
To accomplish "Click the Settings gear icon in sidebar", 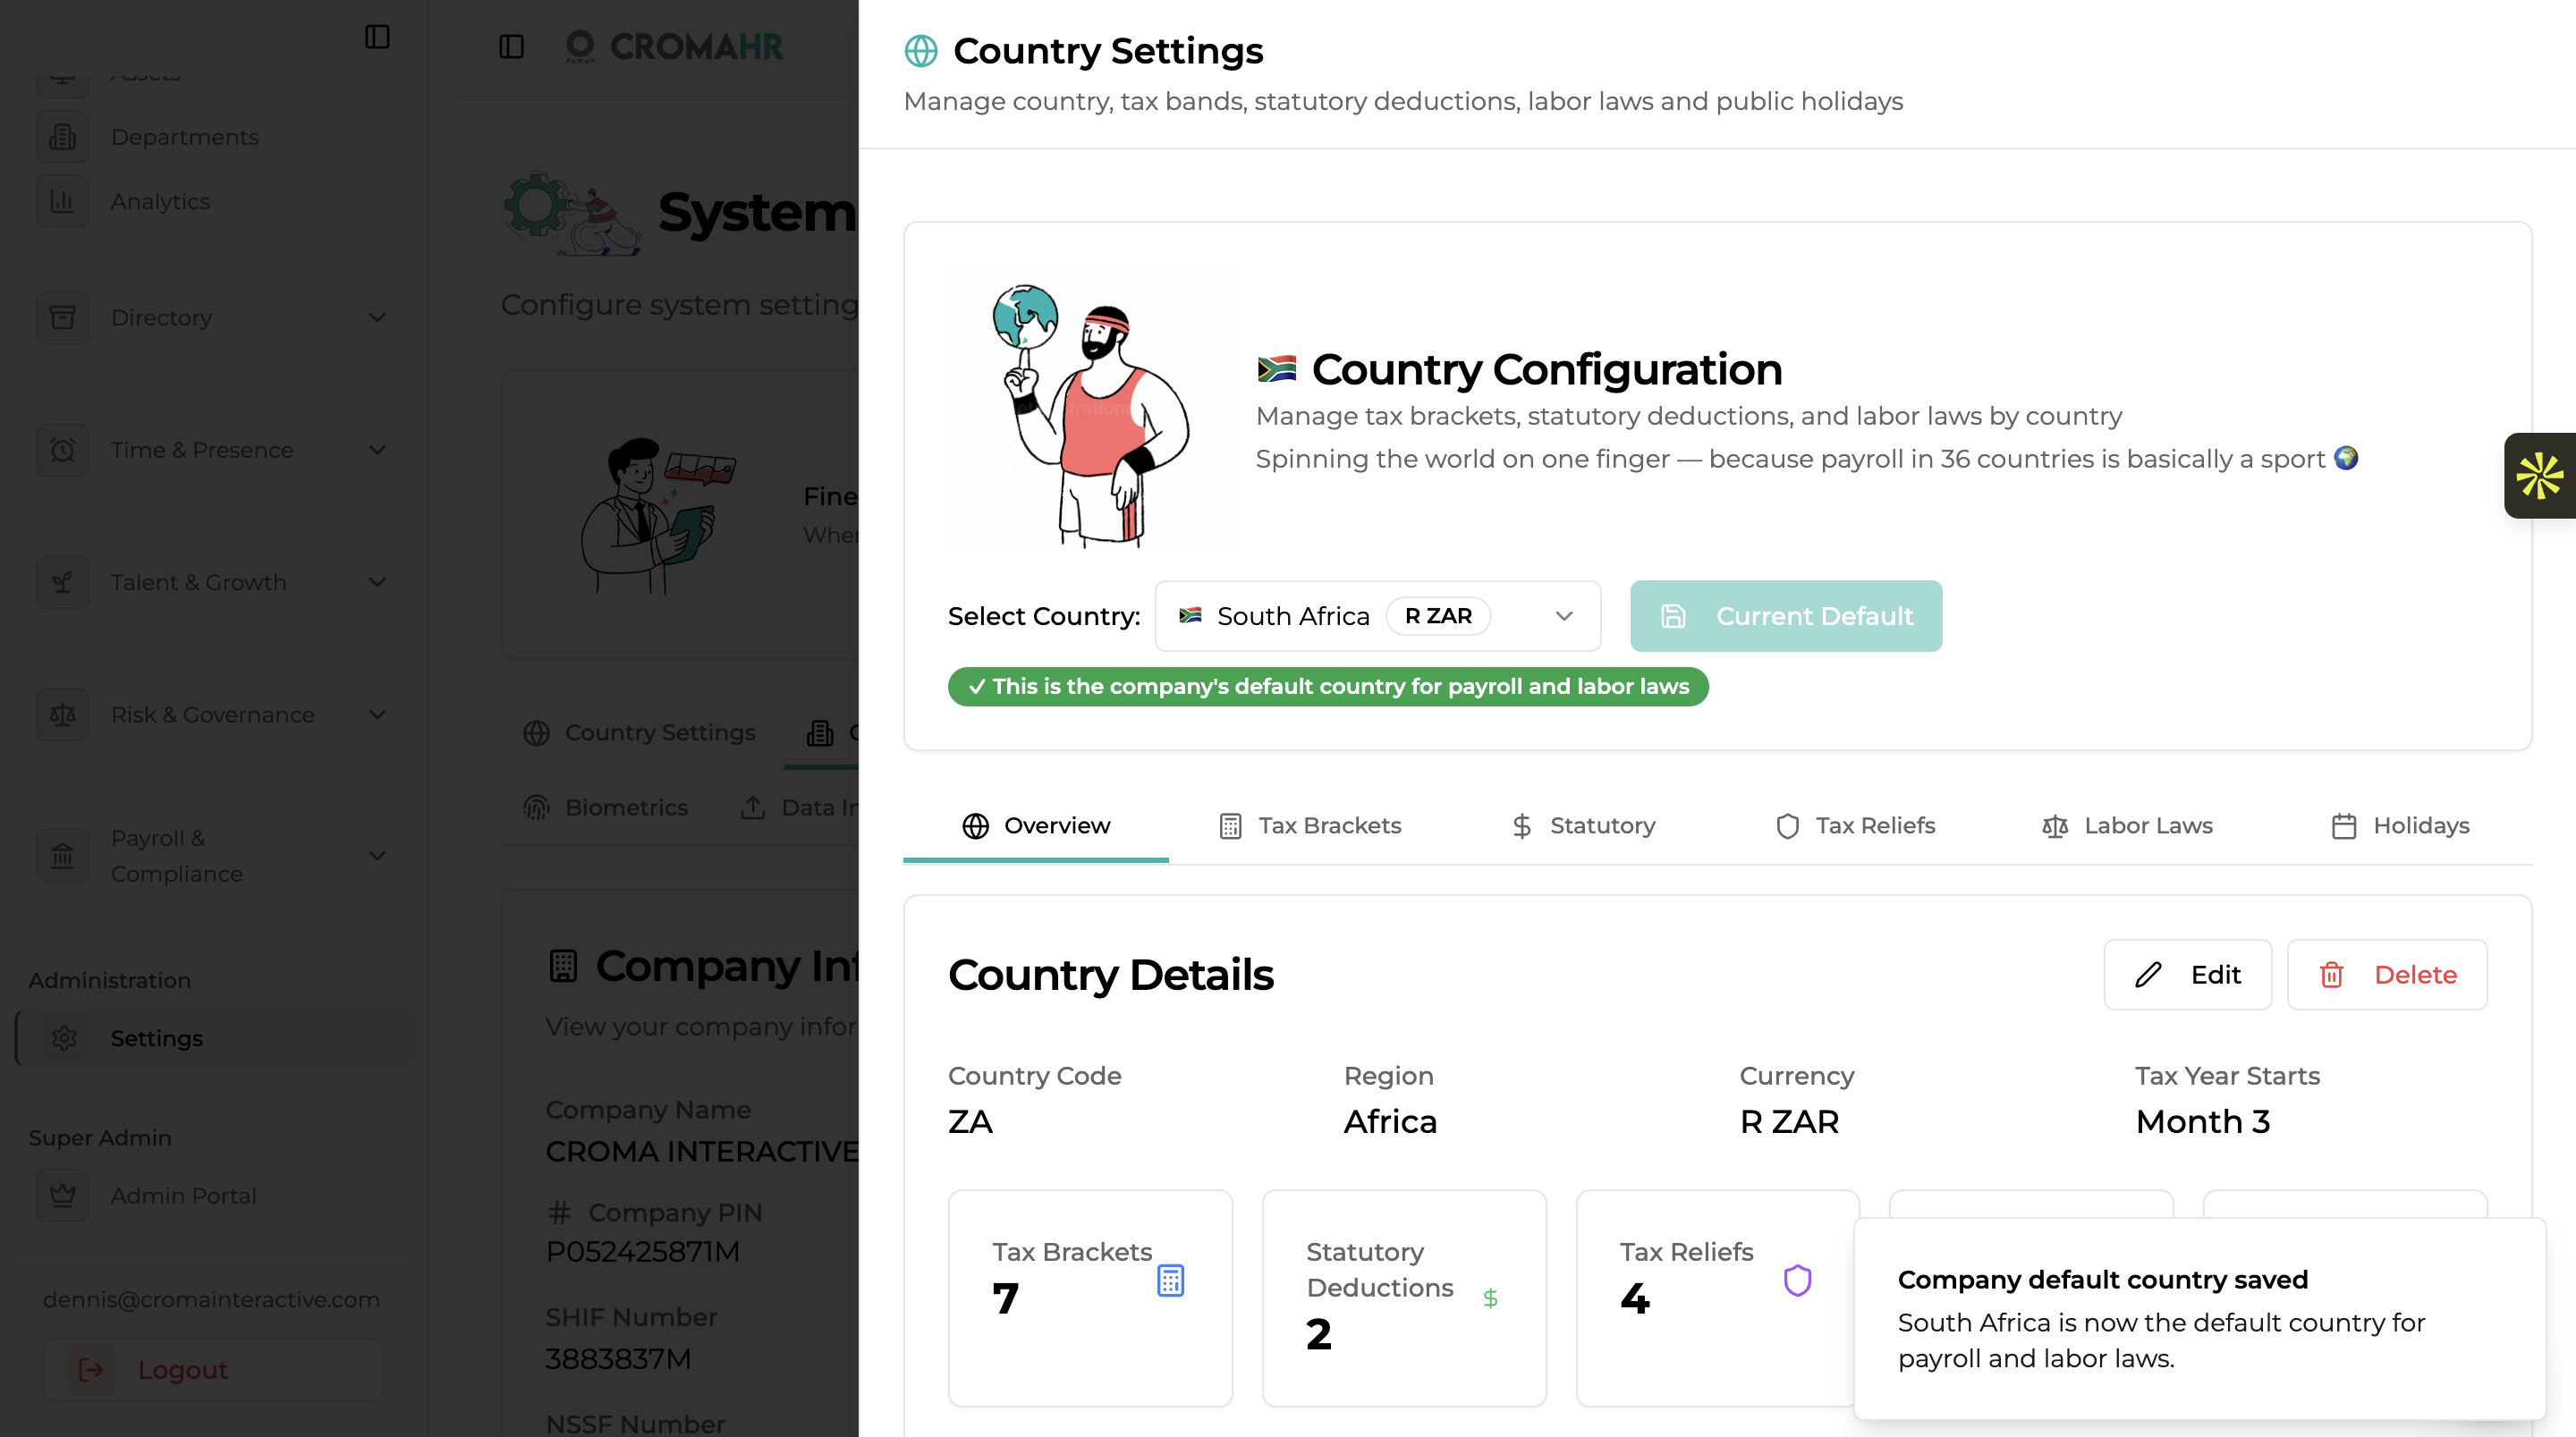I will pyautogui.click(x=64, y=1038).
